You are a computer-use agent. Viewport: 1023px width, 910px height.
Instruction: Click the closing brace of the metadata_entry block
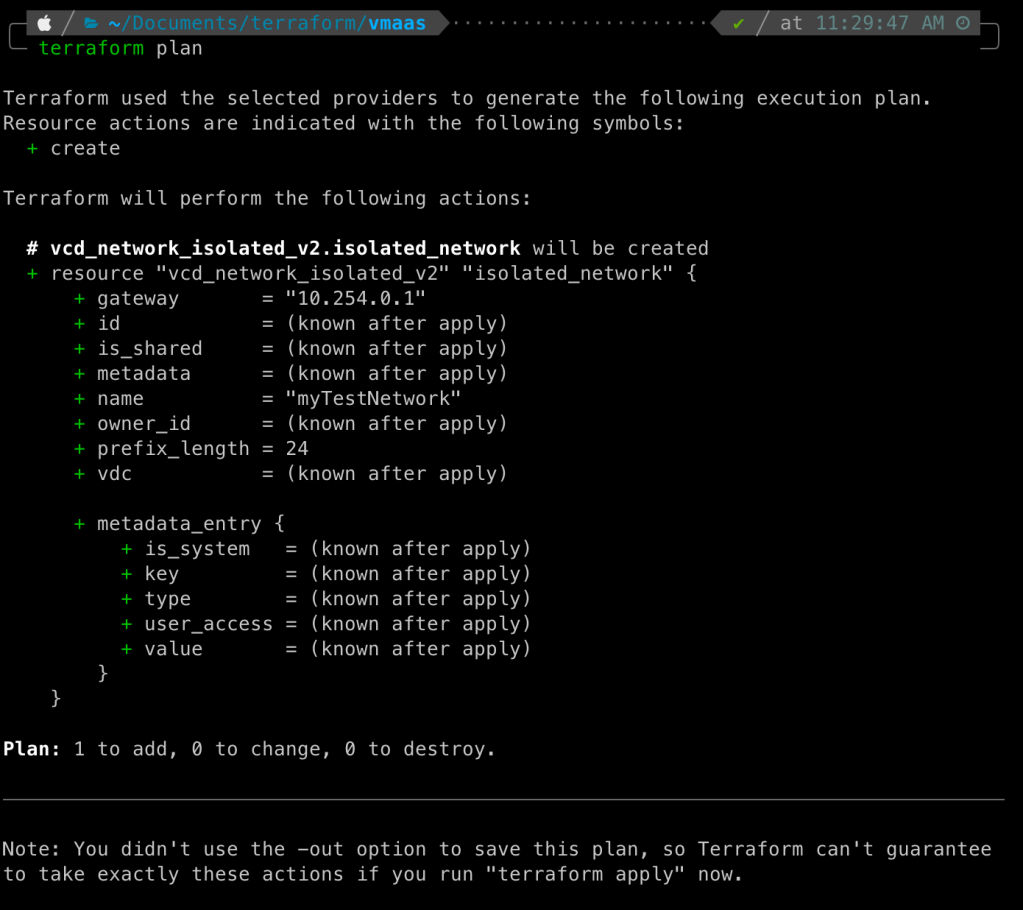pos(103,673)
